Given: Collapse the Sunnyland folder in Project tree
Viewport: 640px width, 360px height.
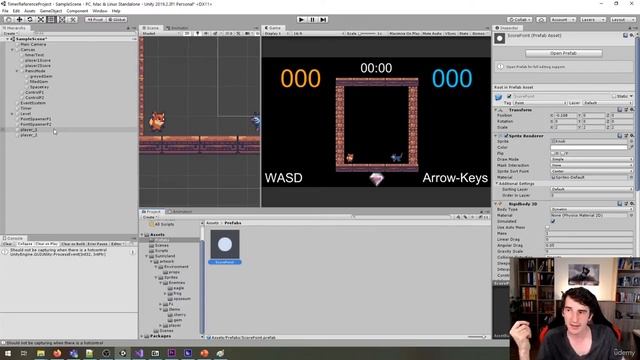Looking at the screenshot, I should 147,256.
